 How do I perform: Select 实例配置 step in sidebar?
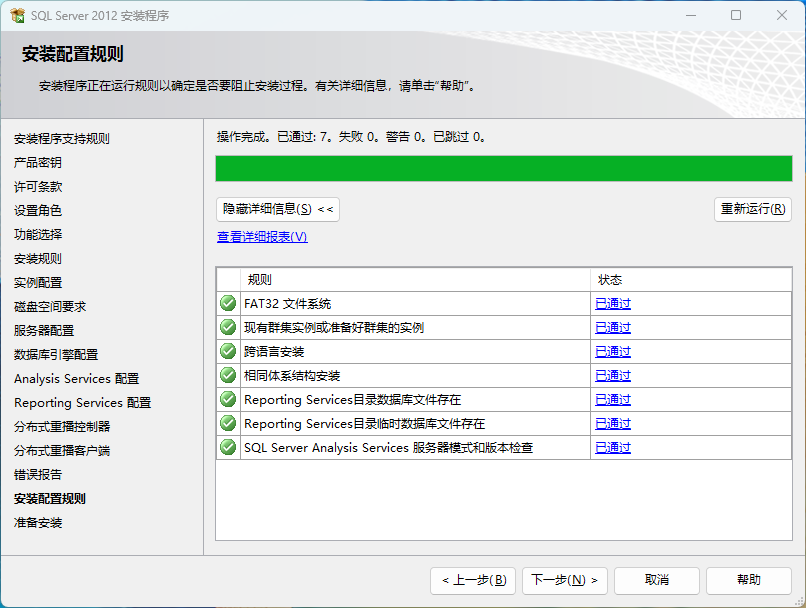click(38, 283)
